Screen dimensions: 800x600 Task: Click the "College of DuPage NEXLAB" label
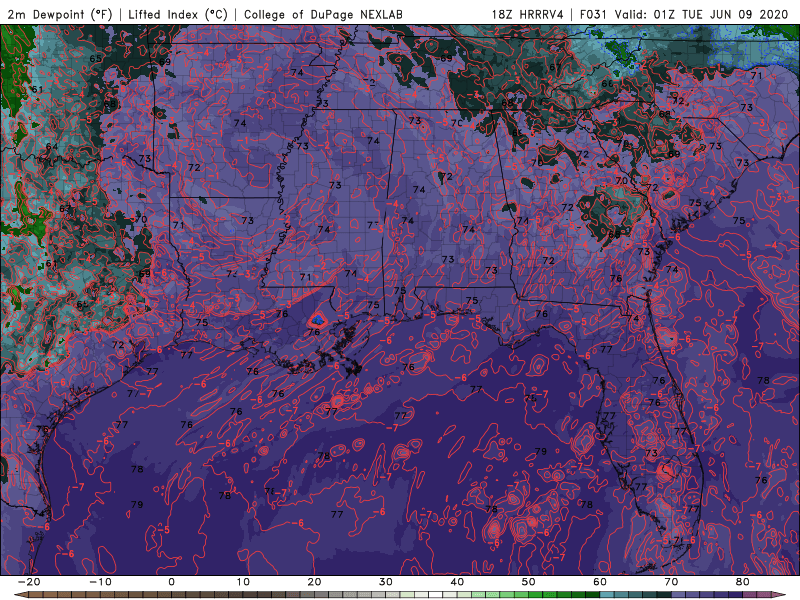point(323,15)
